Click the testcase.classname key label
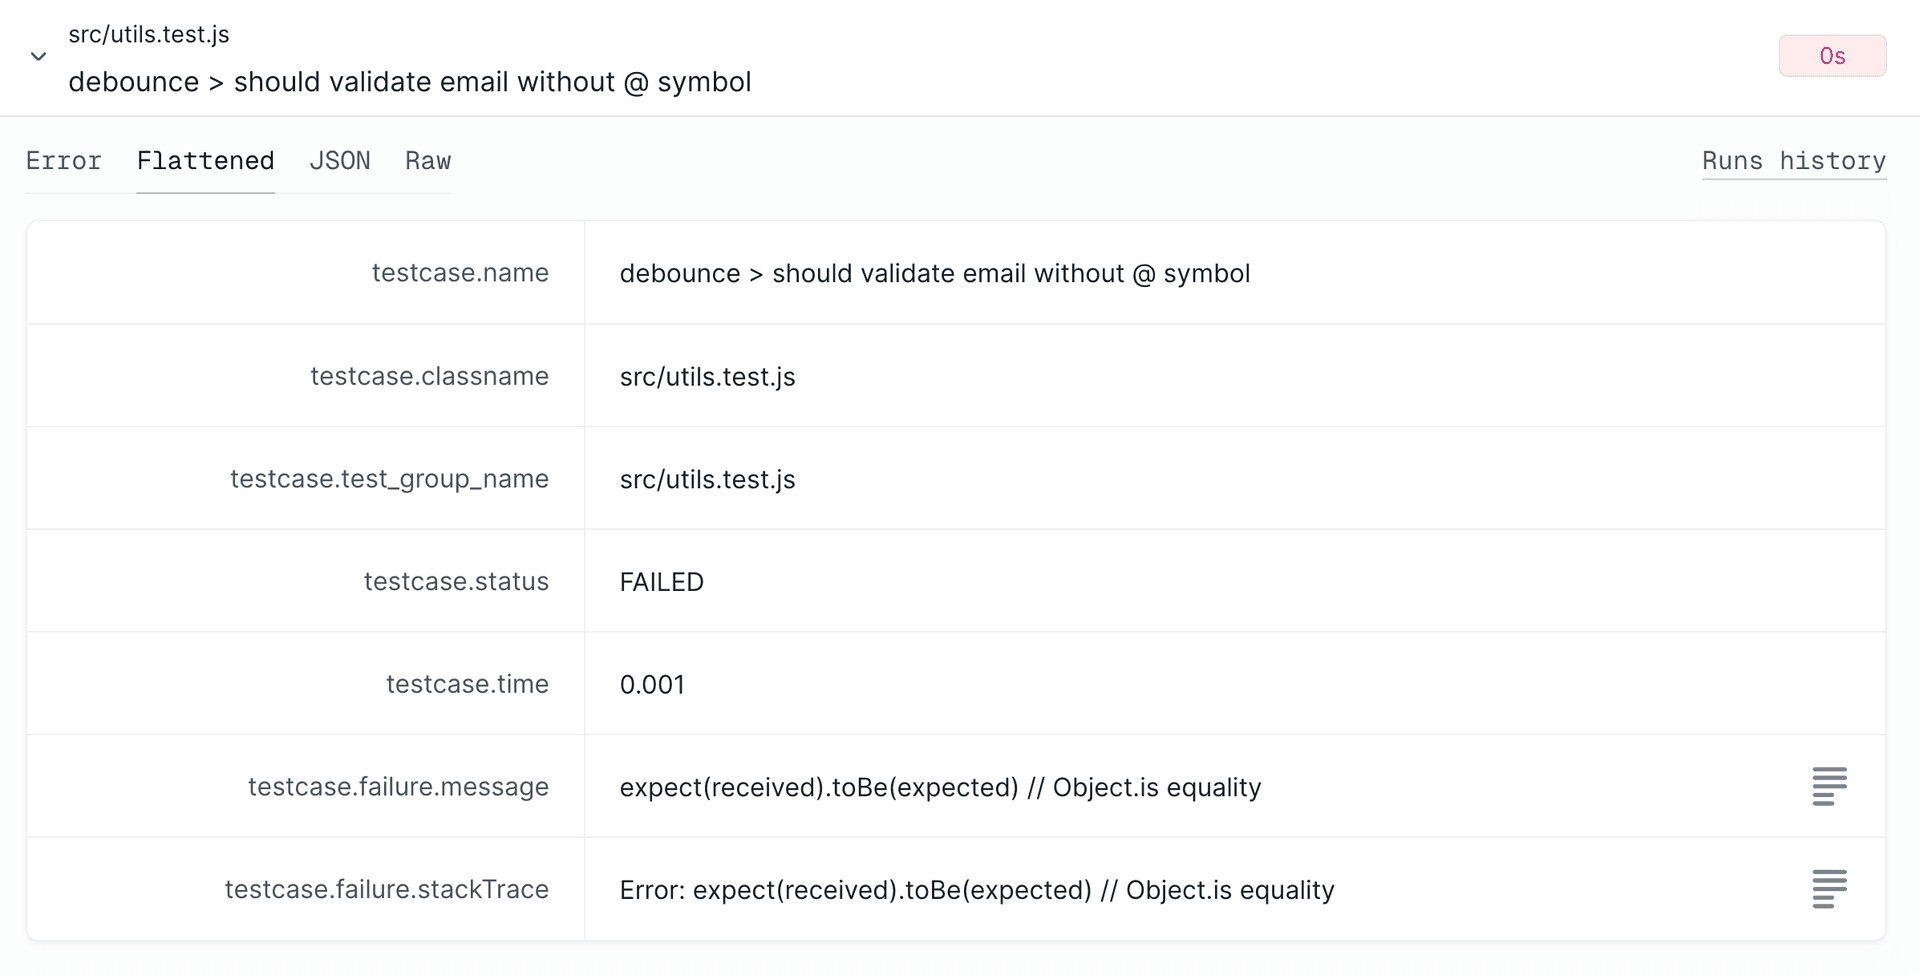 (x=429, y=376)
